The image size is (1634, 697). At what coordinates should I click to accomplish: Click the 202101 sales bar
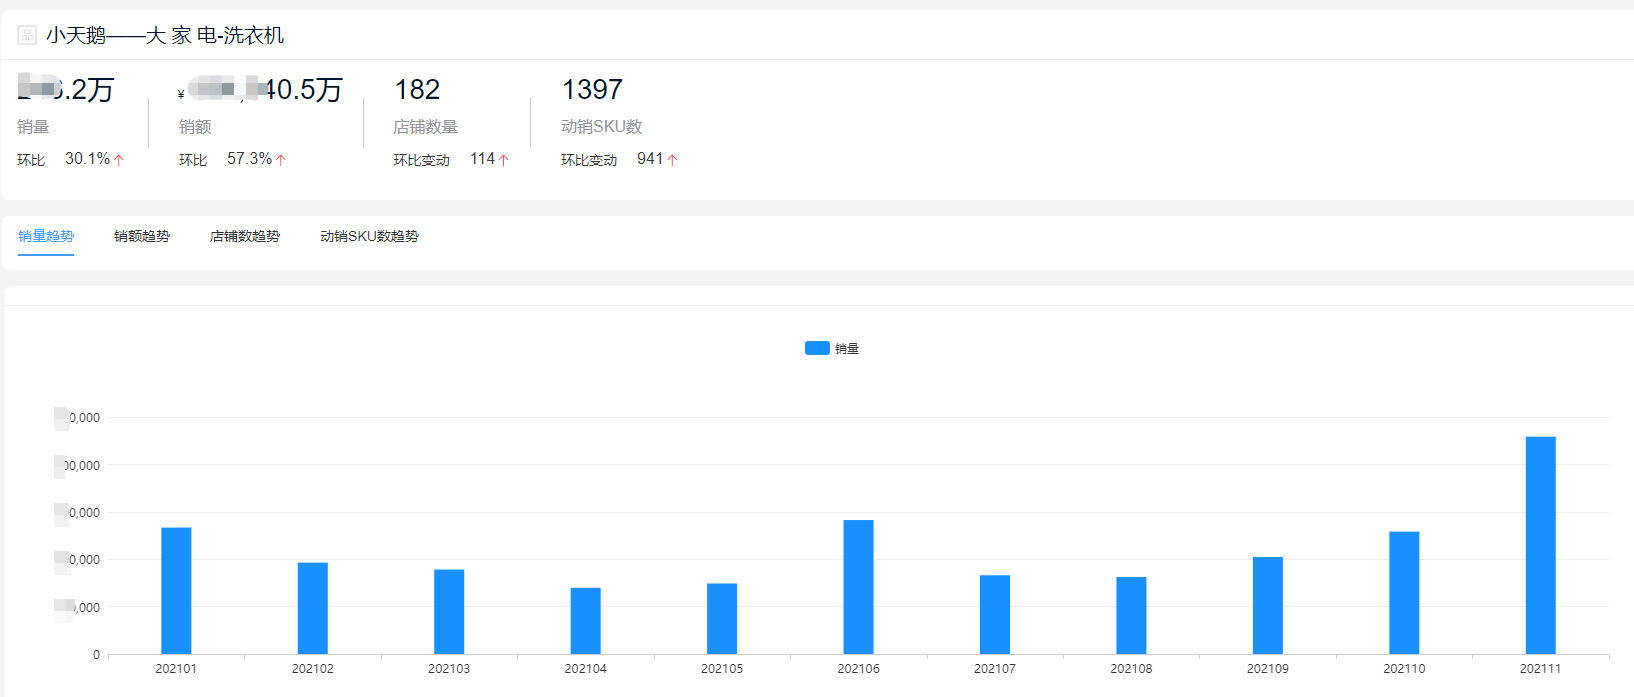[x=176, y=591]
